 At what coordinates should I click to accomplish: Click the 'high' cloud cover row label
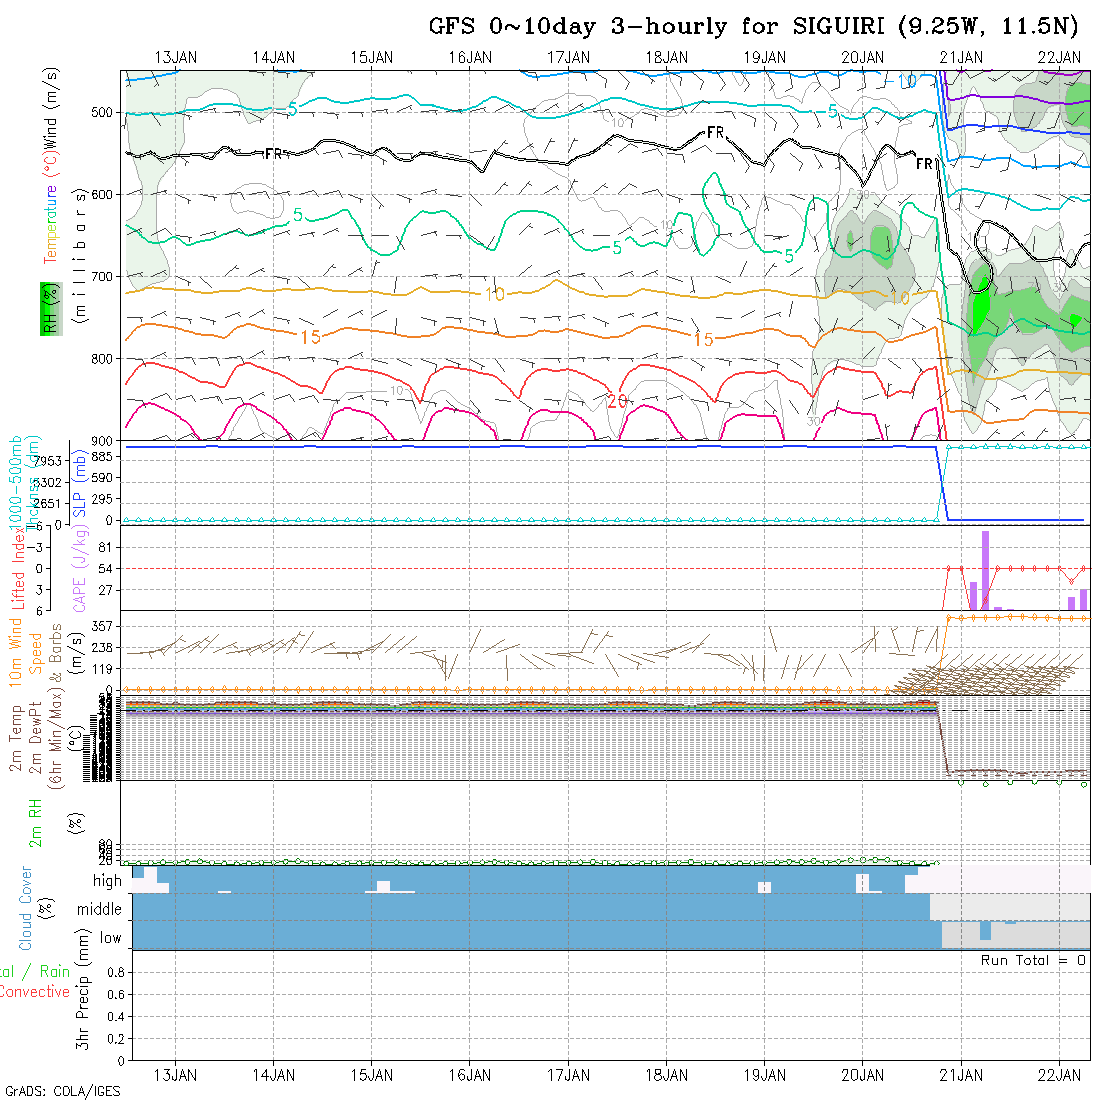click(x=107, y=881)
